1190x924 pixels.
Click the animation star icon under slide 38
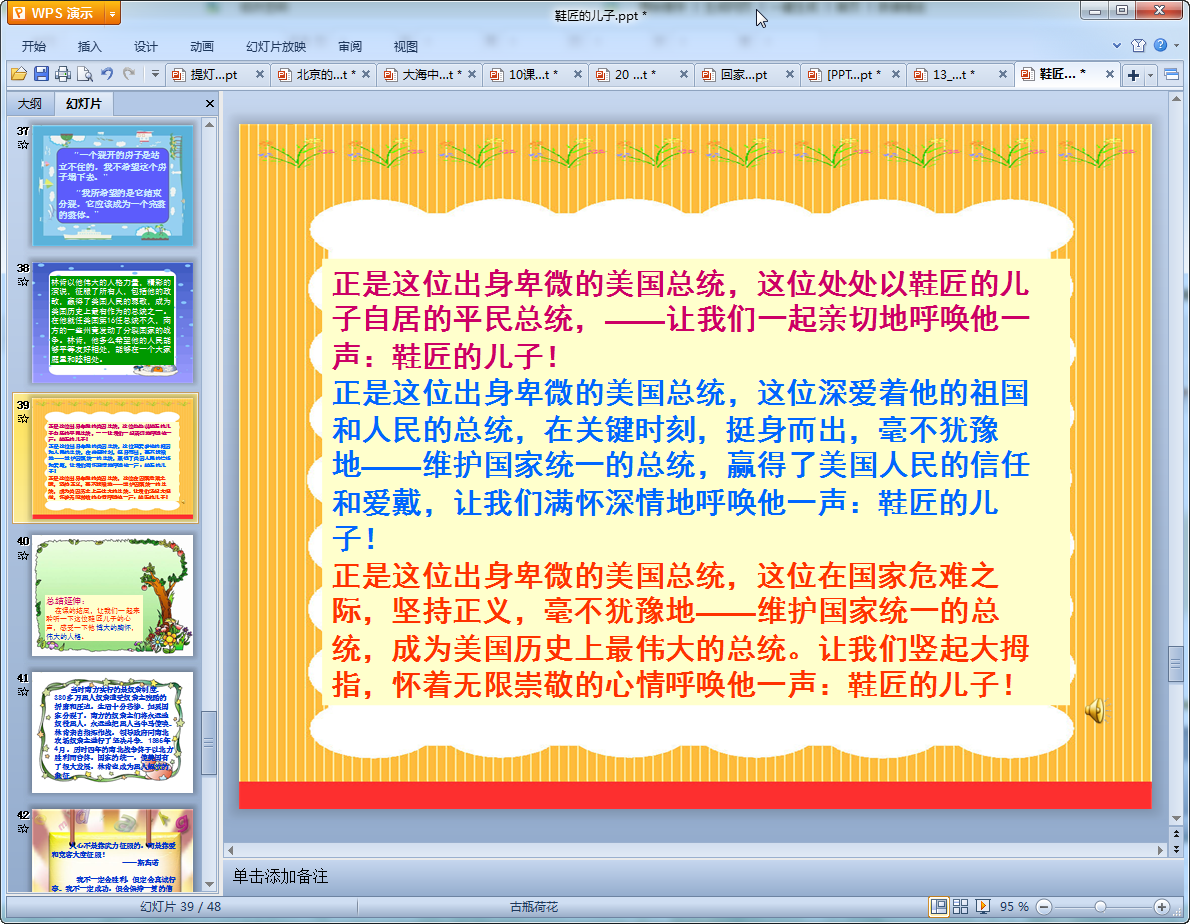[x=23, y=281]
